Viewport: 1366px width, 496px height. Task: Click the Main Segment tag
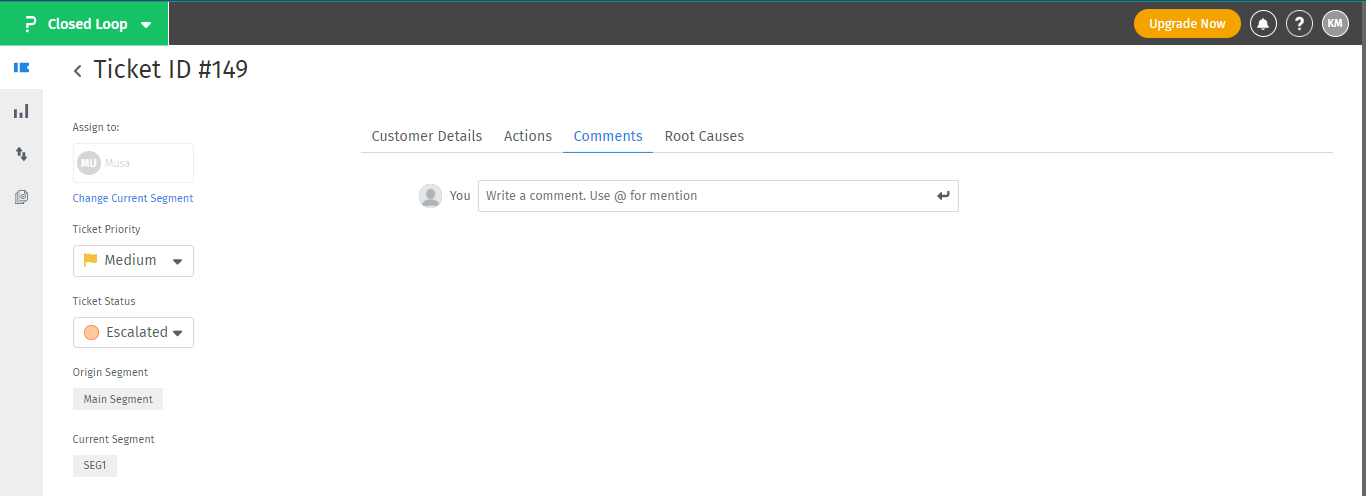(x=118, y=399)
